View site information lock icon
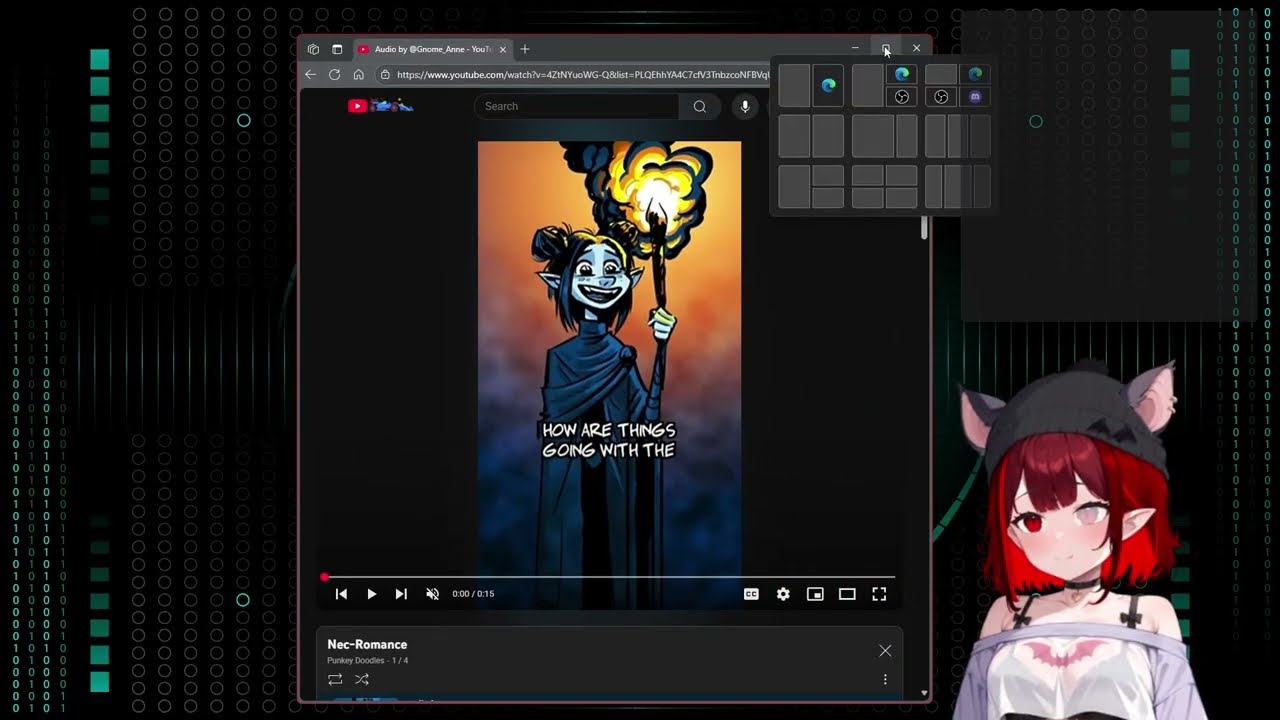Viewport: 1280px width, 720px height. 385,75
